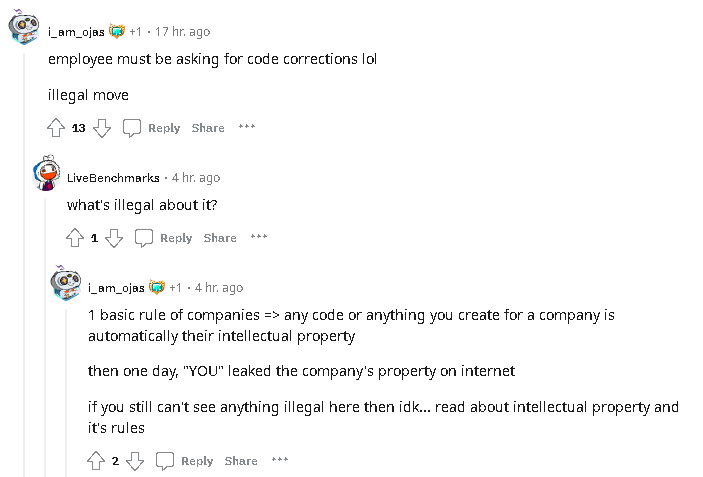Open more options on the top comment
The width and height of the screenshot is (703, 477).
coord(247,127)
